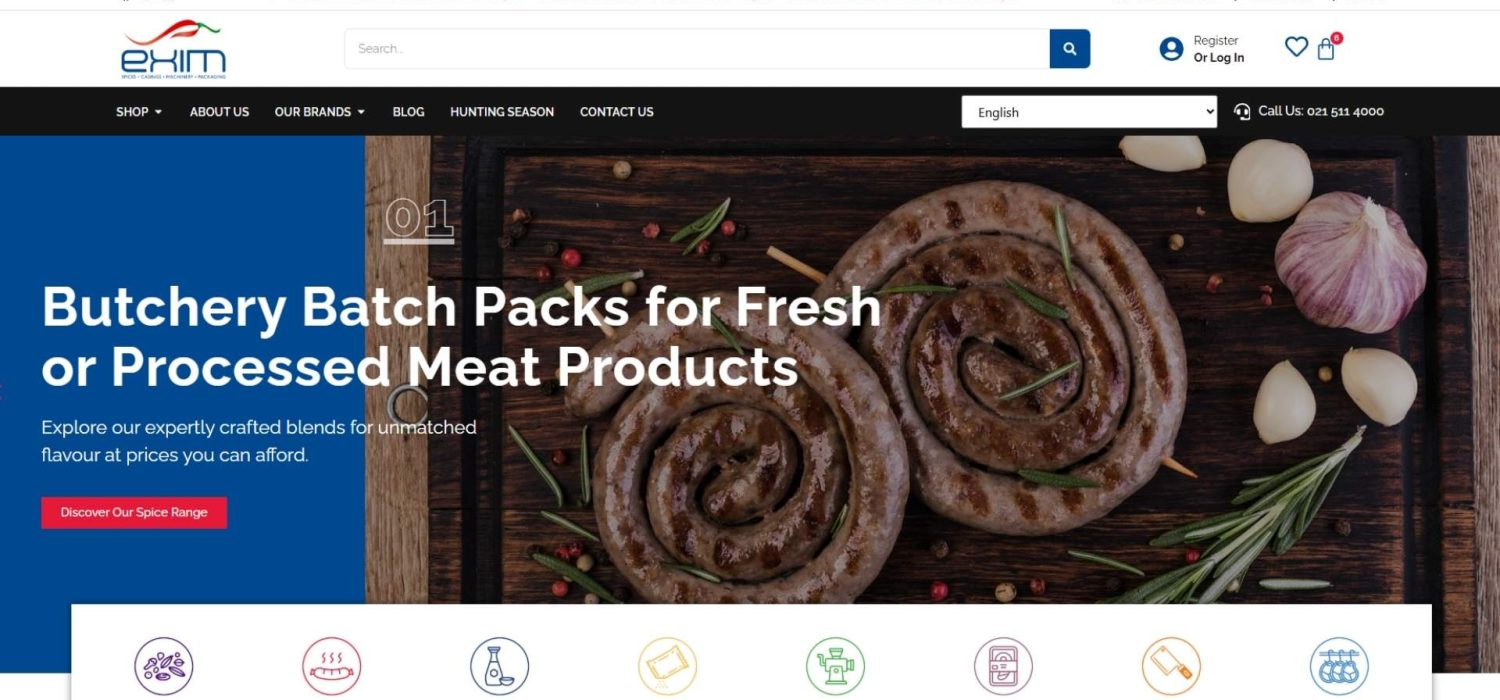This screenshot has height=700, width=1500.
Task: Click the Discover Our Spice Range button
Action: (x=134, y=513)
